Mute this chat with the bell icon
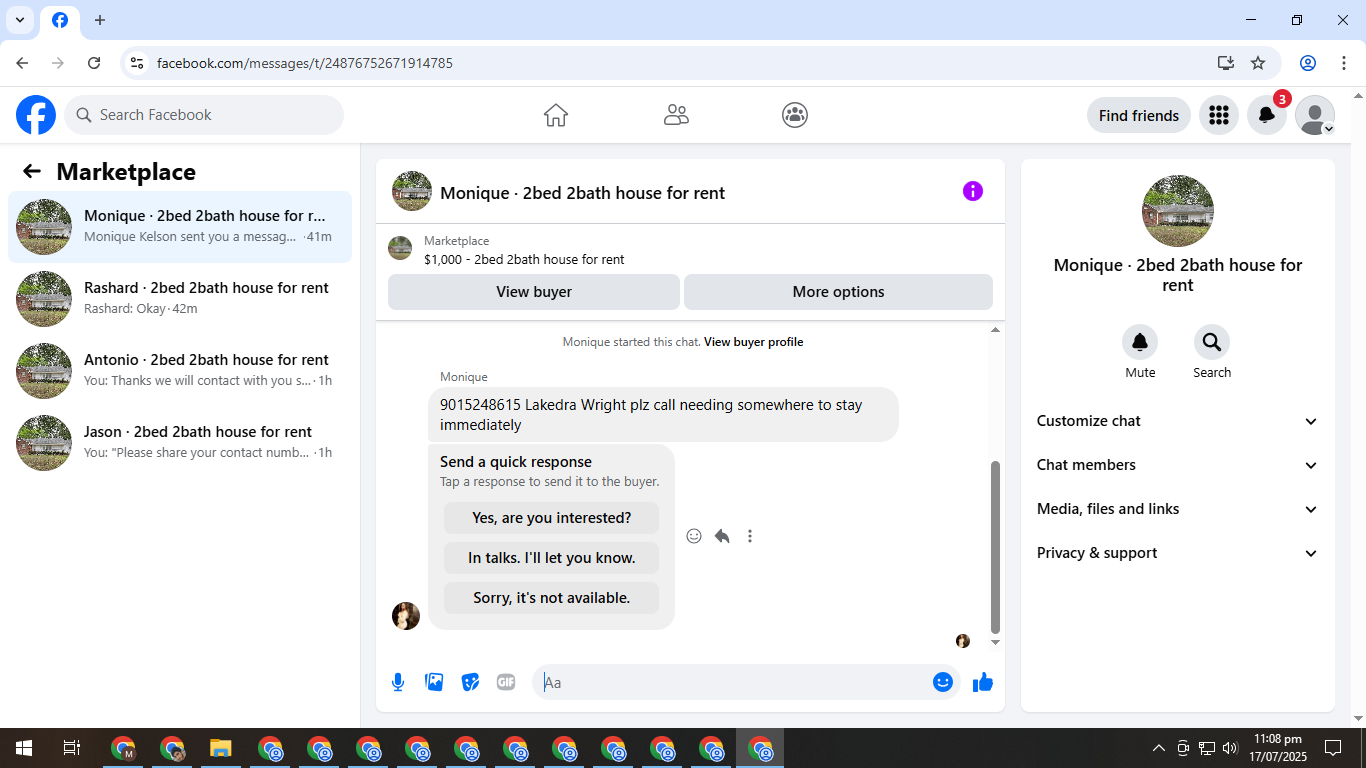Image resolution: width=1366 pixels, height=768 pixels. (1140, 343)
